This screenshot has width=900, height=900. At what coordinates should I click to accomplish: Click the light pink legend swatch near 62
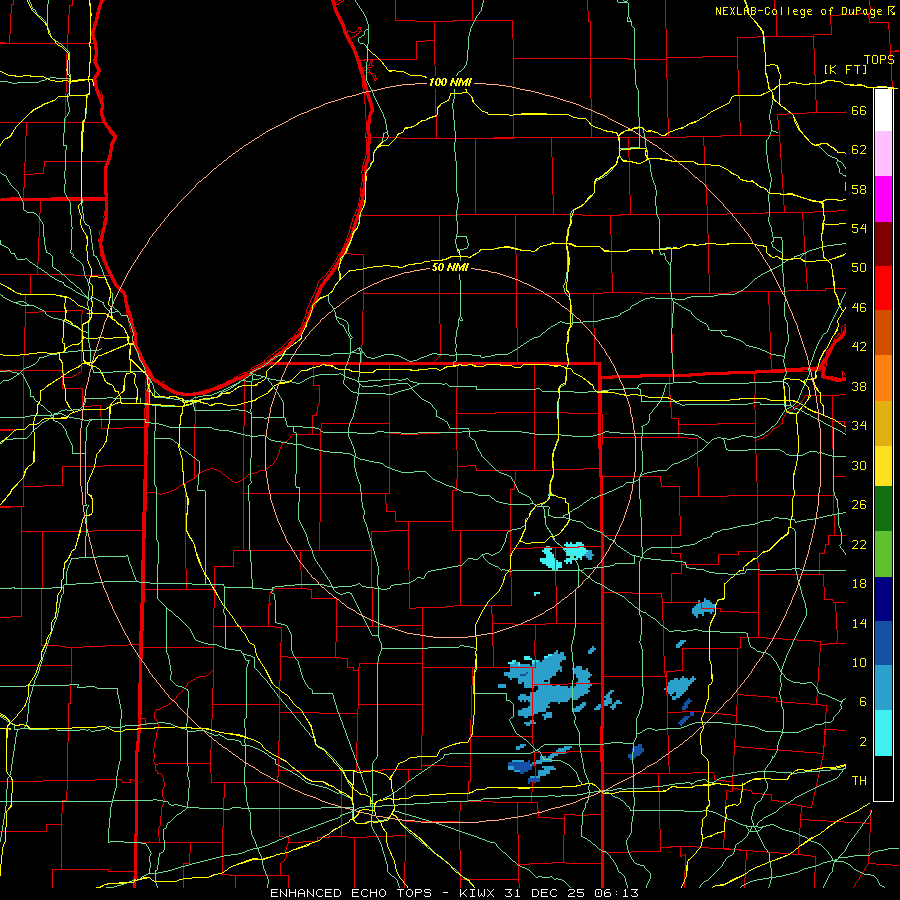[883, 153]
